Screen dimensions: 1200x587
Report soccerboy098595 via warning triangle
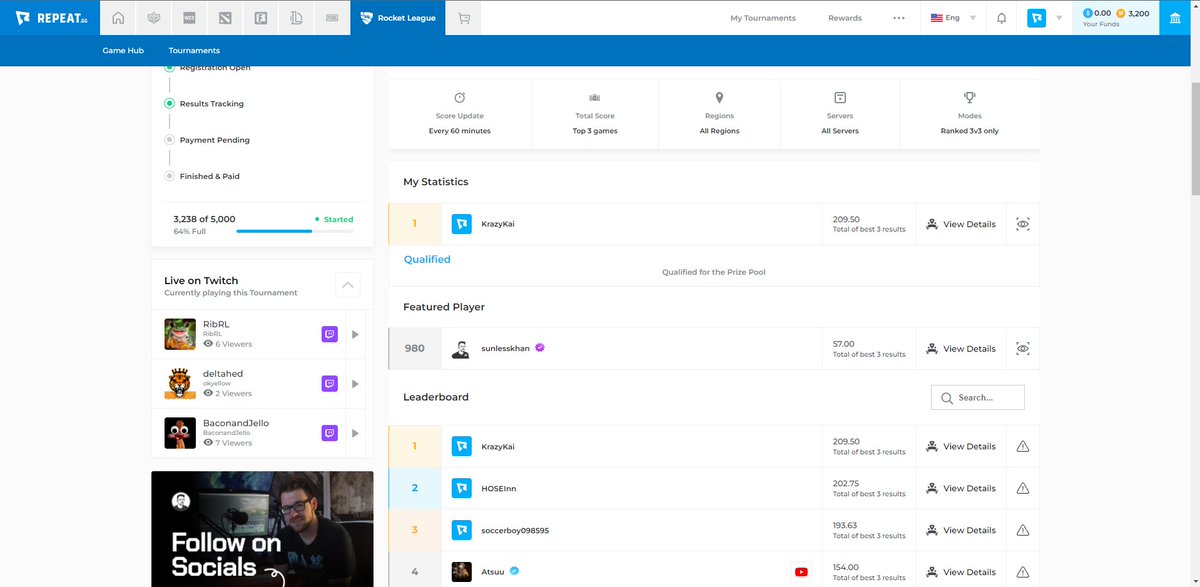pos(1022,530)
